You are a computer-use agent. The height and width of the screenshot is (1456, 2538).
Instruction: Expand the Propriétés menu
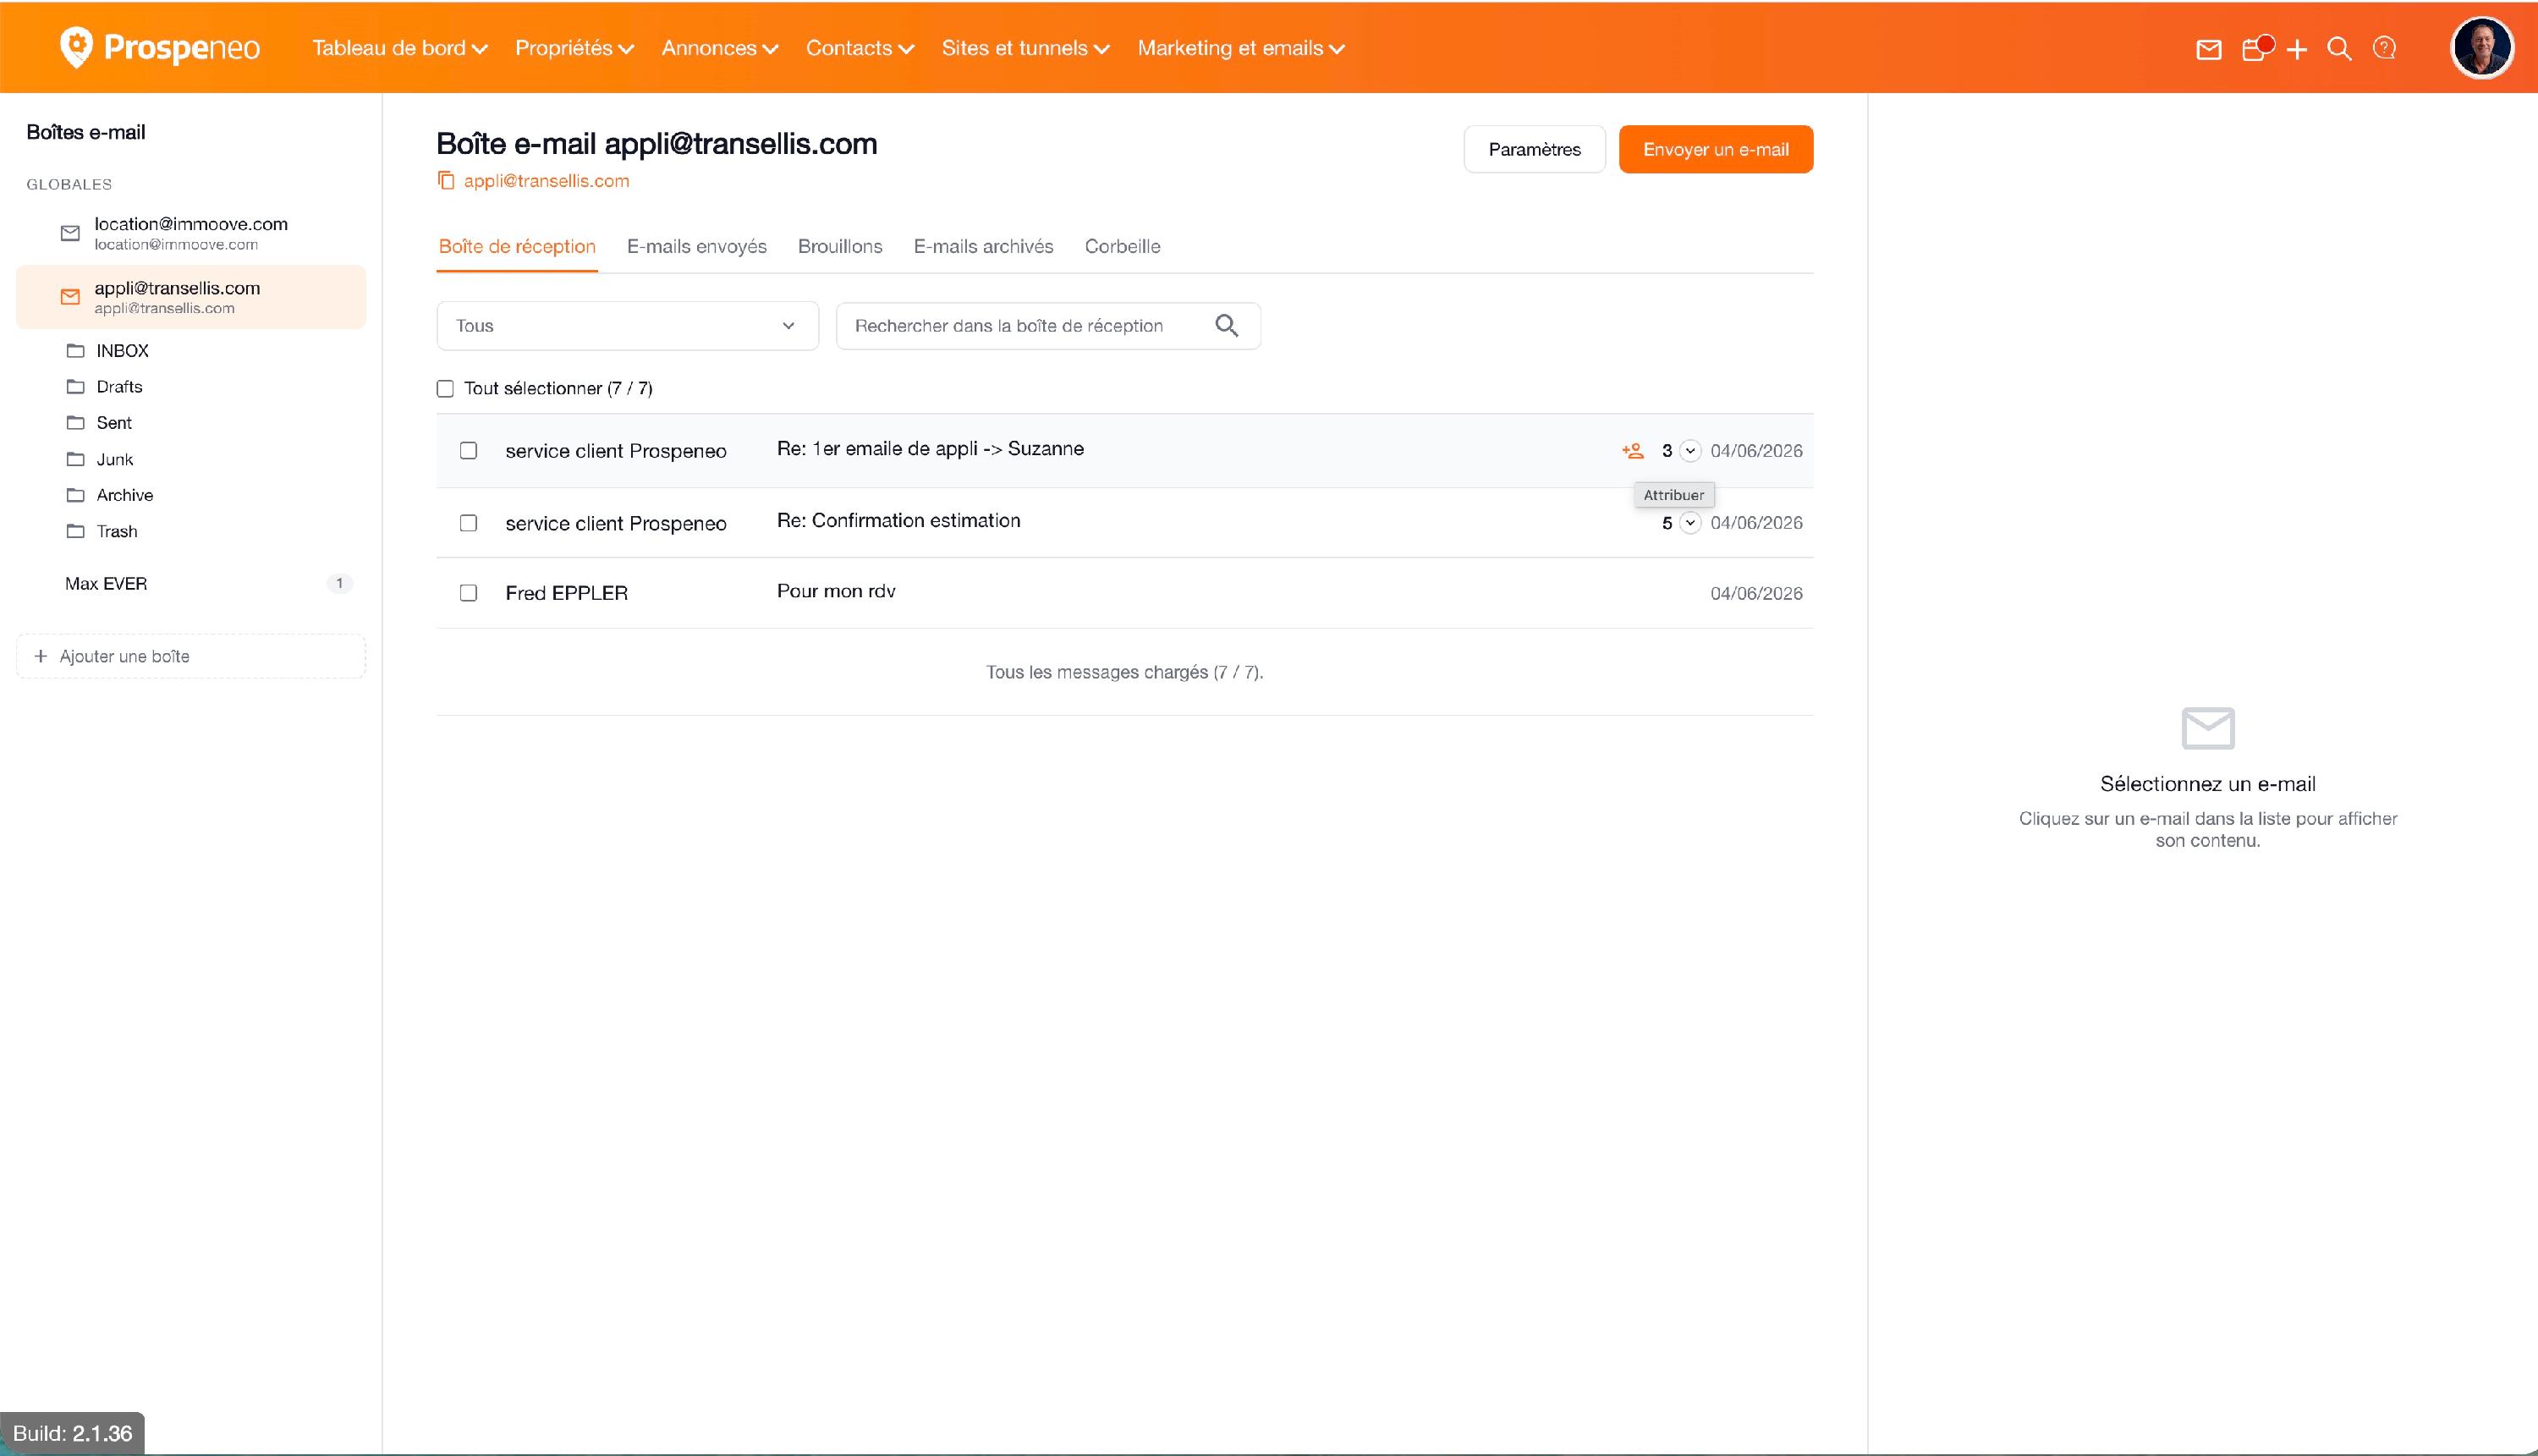click(x=574, y=48)
